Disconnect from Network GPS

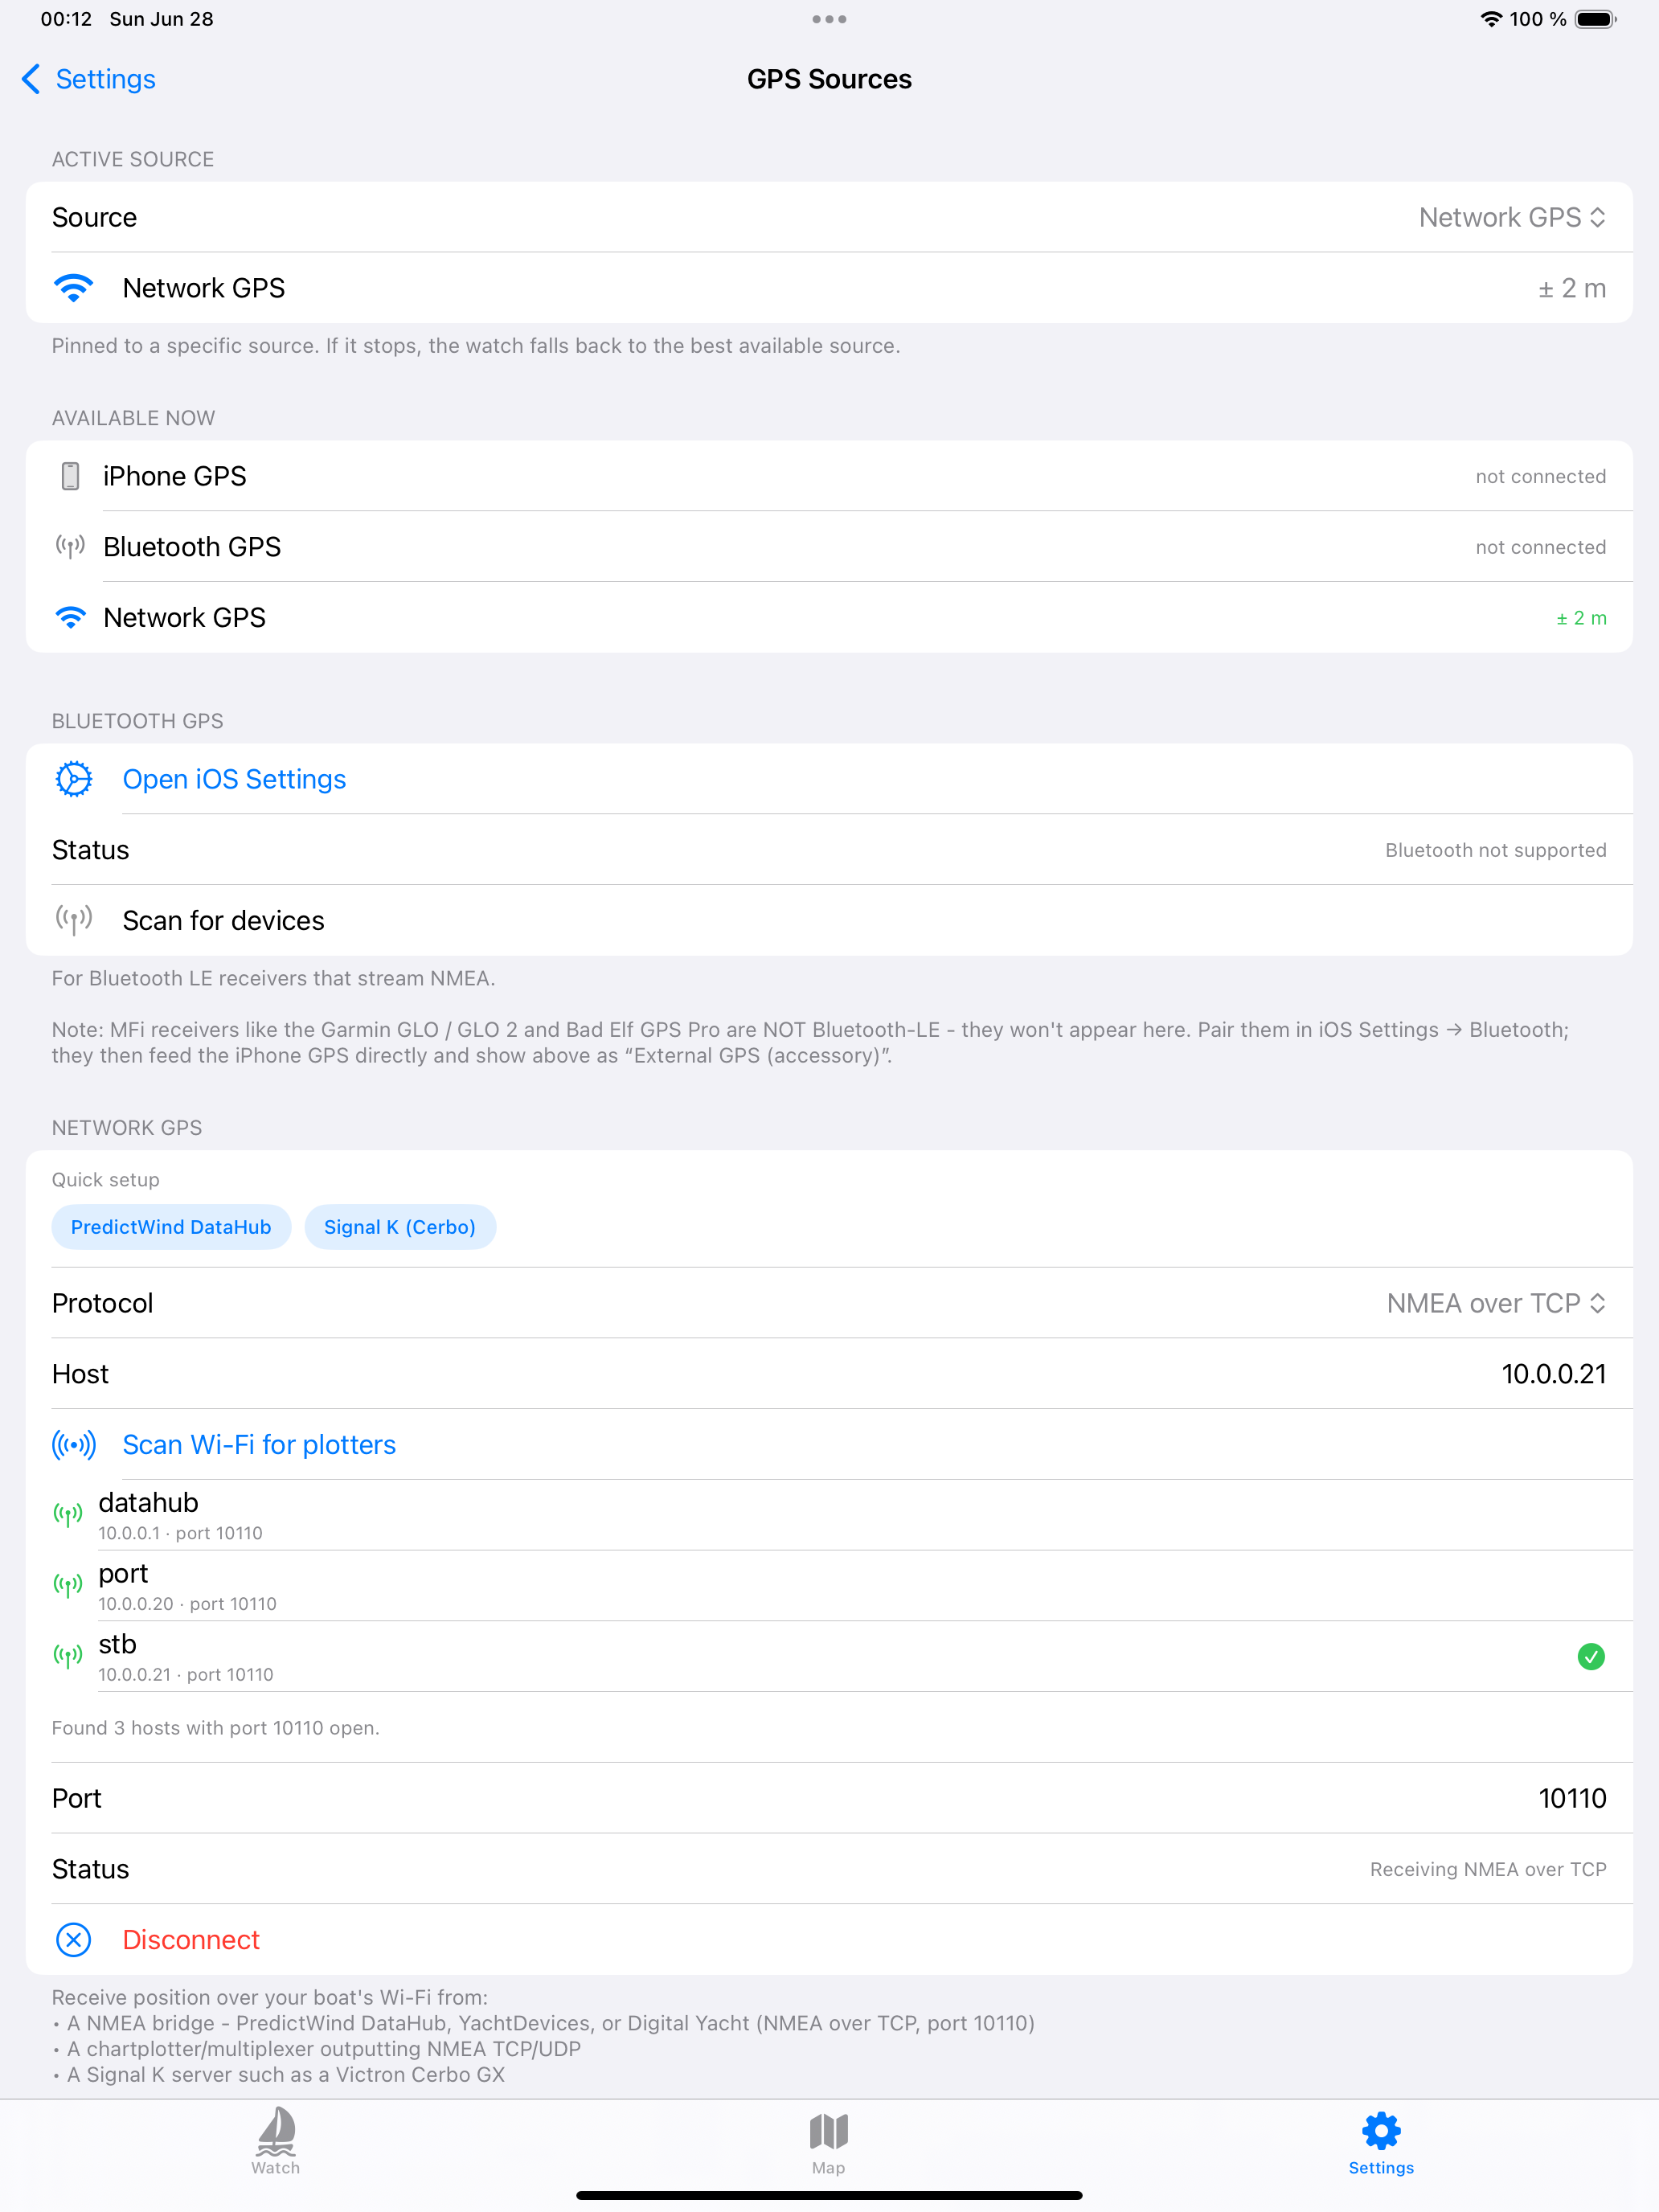click(191, 1939)
